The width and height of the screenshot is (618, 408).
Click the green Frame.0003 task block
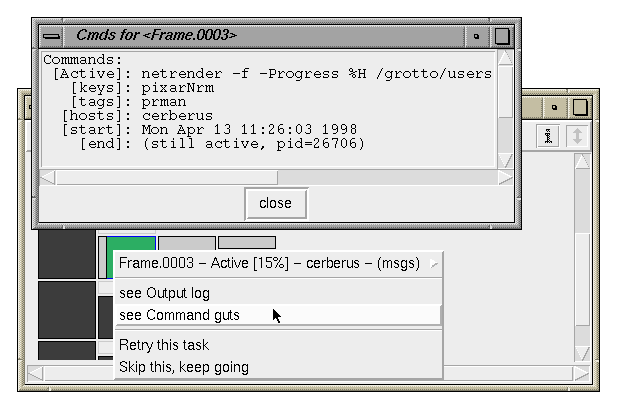pyautogui.click(x=131, y=243)
